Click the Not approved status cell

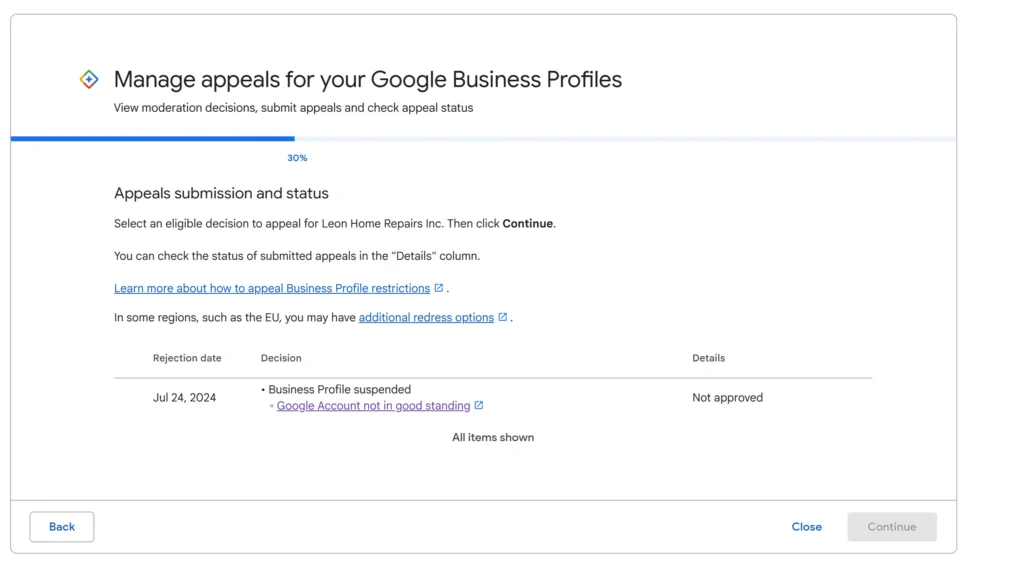pyautogui.click(x=728, y=397)
